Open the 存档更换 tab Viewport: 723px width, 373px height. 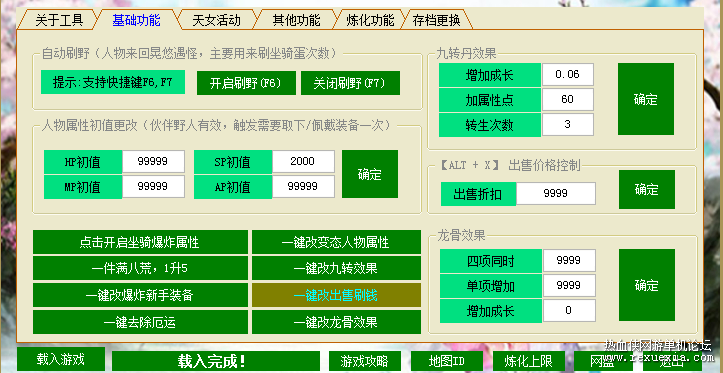coord(437,20)
